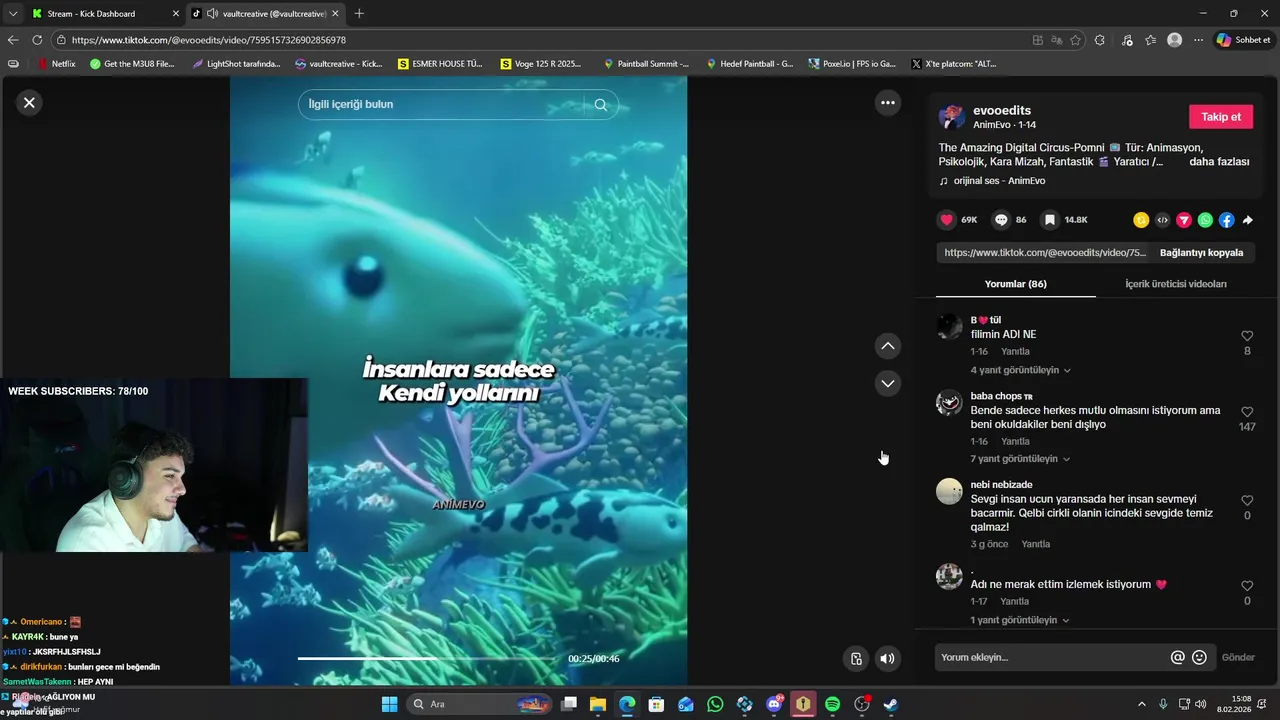Expand description with 'daha fazlası'
The image size is (1280, 720).
(x=1219, y=161)
